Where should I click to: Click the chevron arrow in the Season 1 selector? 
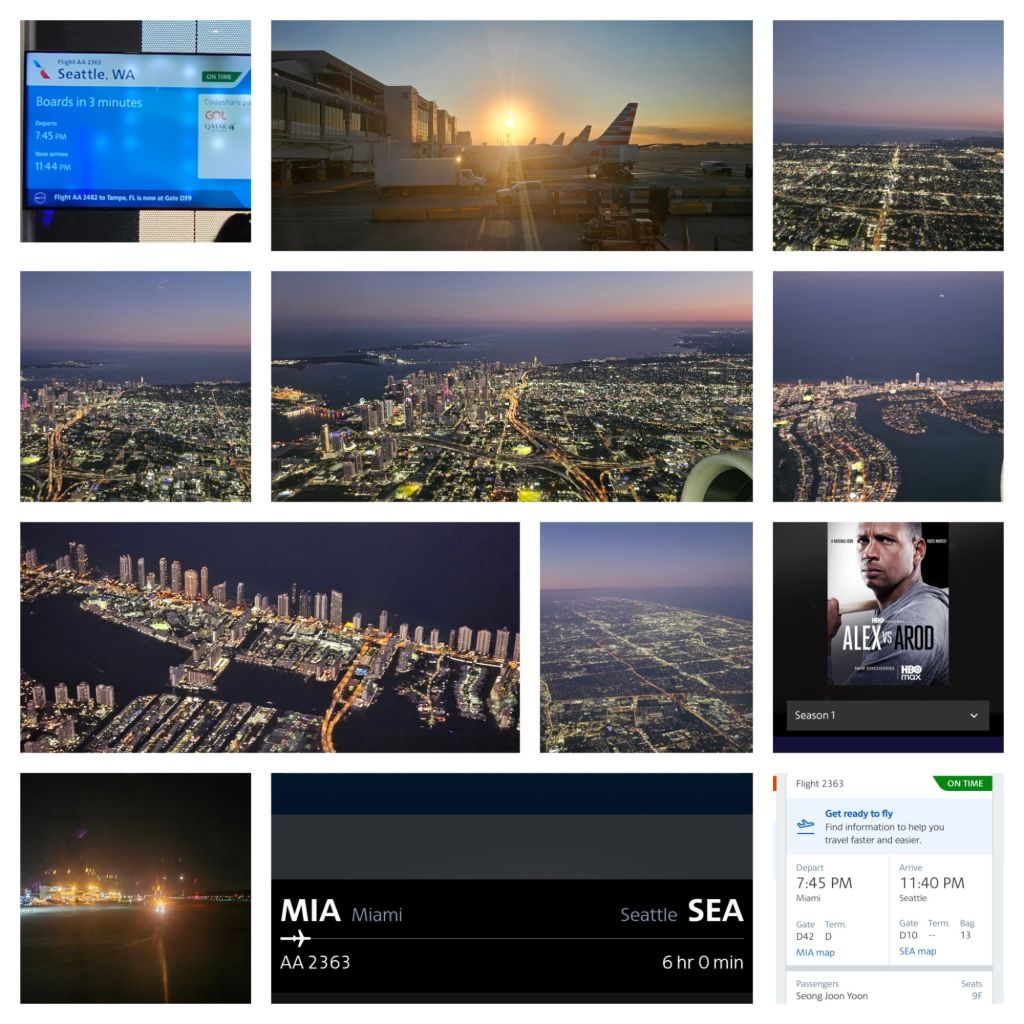tap(974, 716)
